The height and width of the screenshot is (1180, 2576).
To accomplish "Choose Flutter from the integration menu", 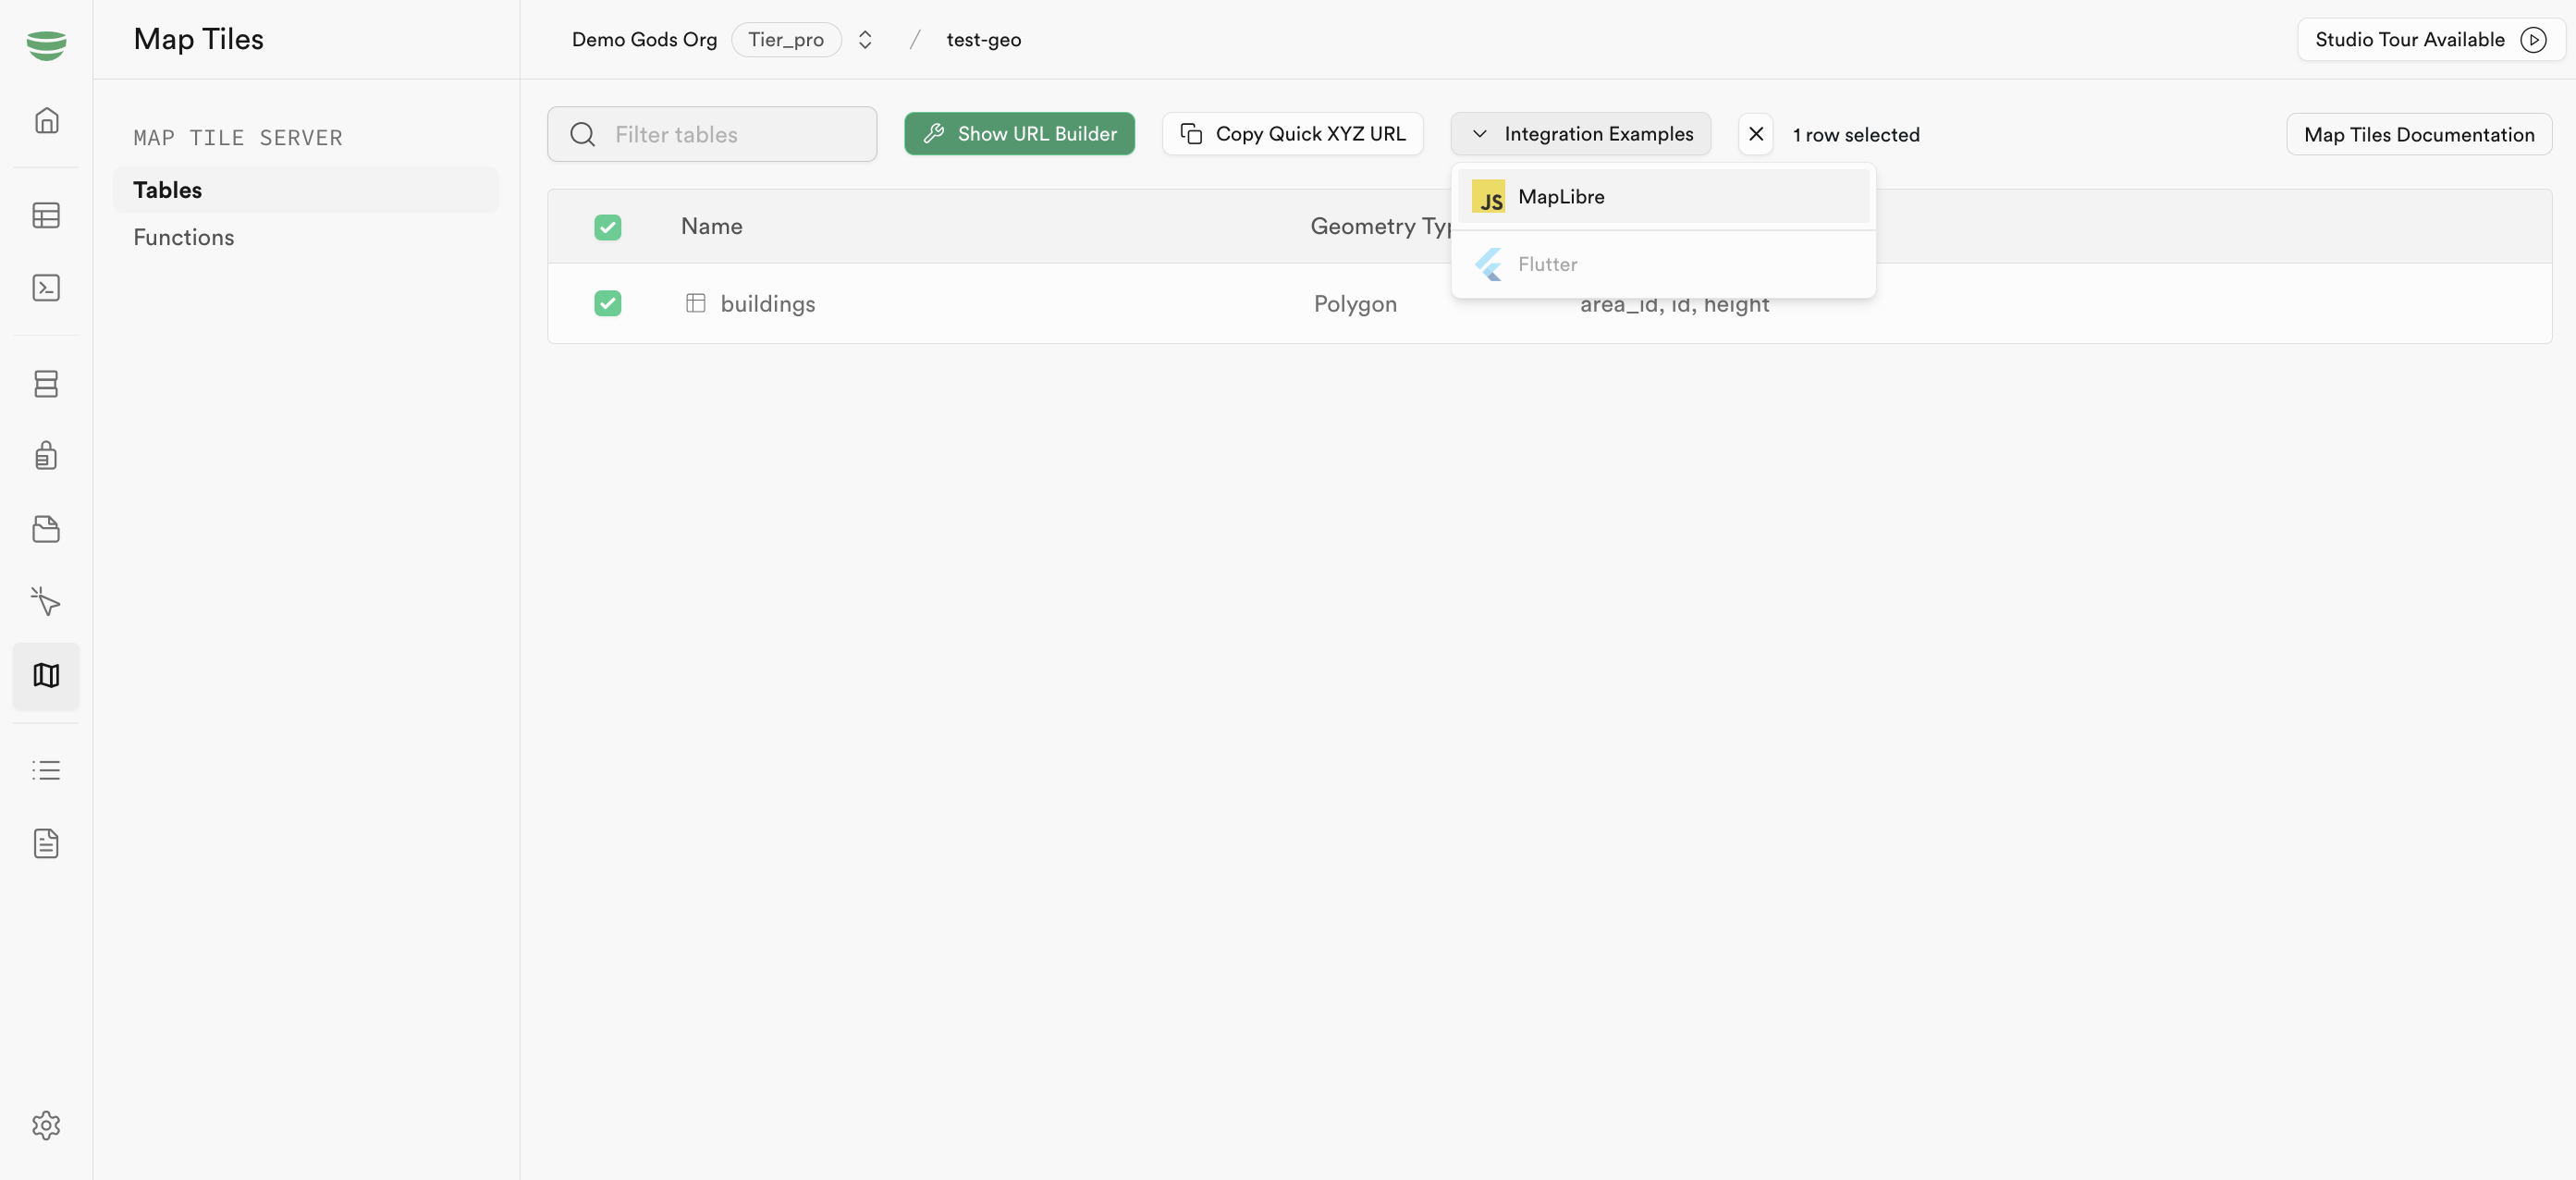I will (x=1550, y=264).
